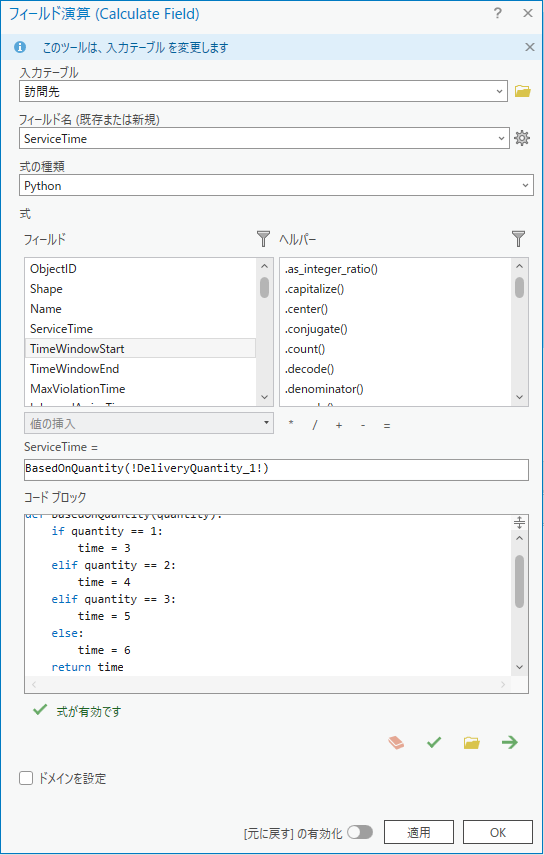Open help with question mark icon
The width and height of the screenshot is (544, 855).
click(497, 14)
